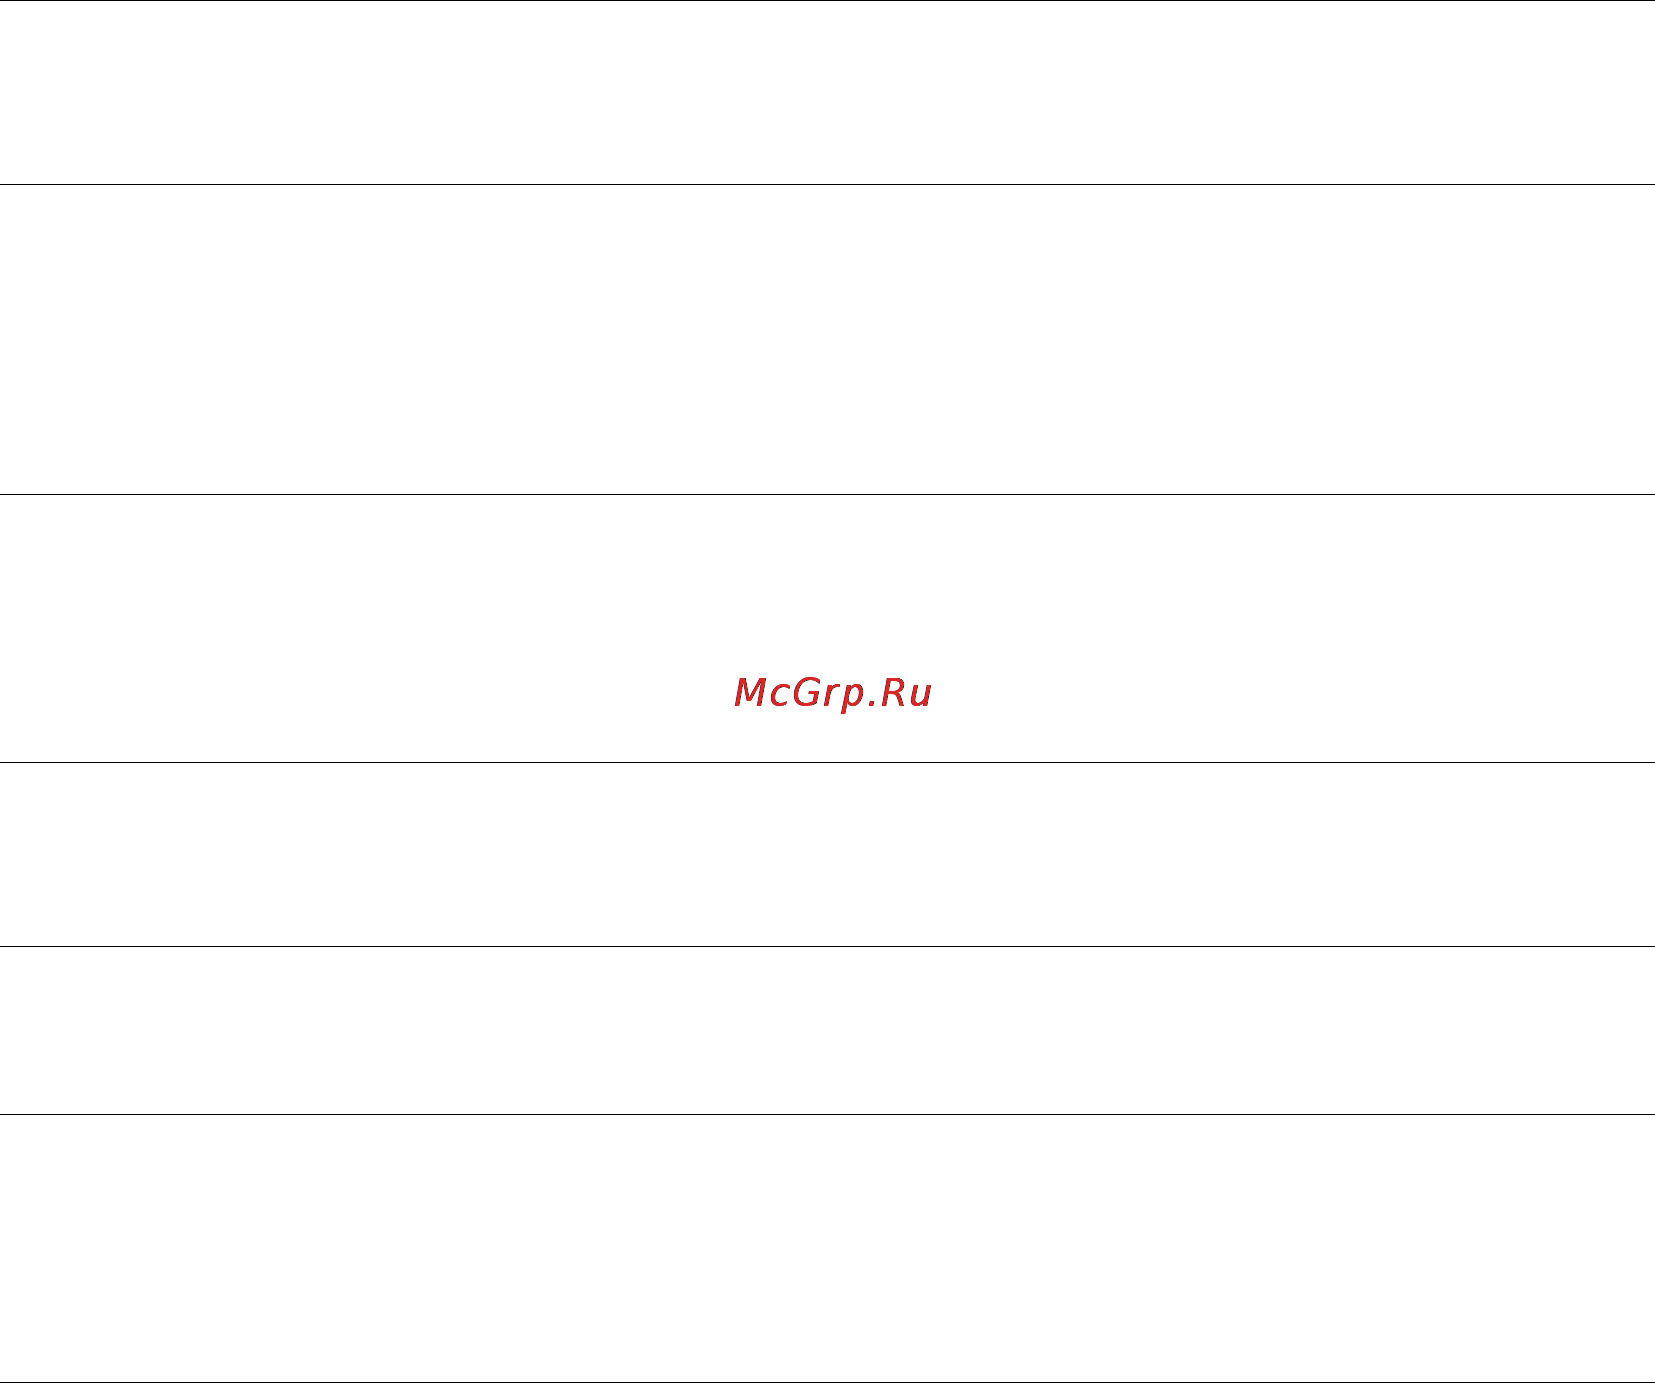The image size is (1655, 1383).
Task: Click the divider line directly below McGrp.Ru row
Action: [x=827, y=762]
